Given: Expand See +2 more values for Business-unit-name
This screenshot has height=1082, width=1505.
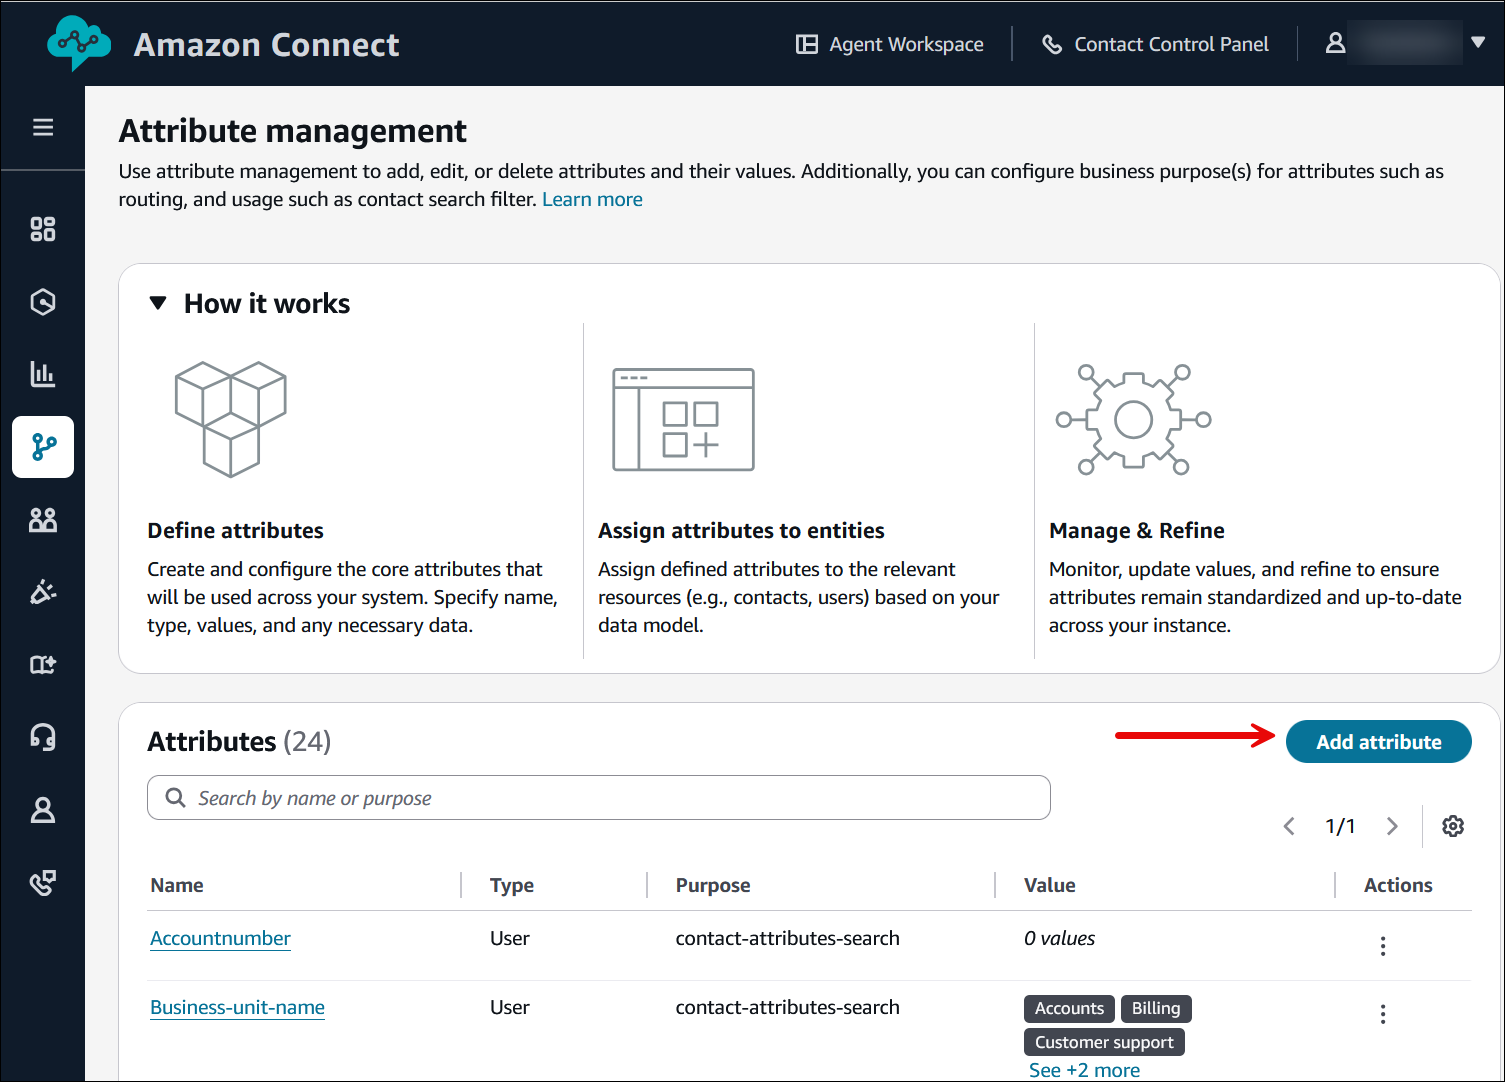Looking at the screenshot, I should coord(1084,1069).
